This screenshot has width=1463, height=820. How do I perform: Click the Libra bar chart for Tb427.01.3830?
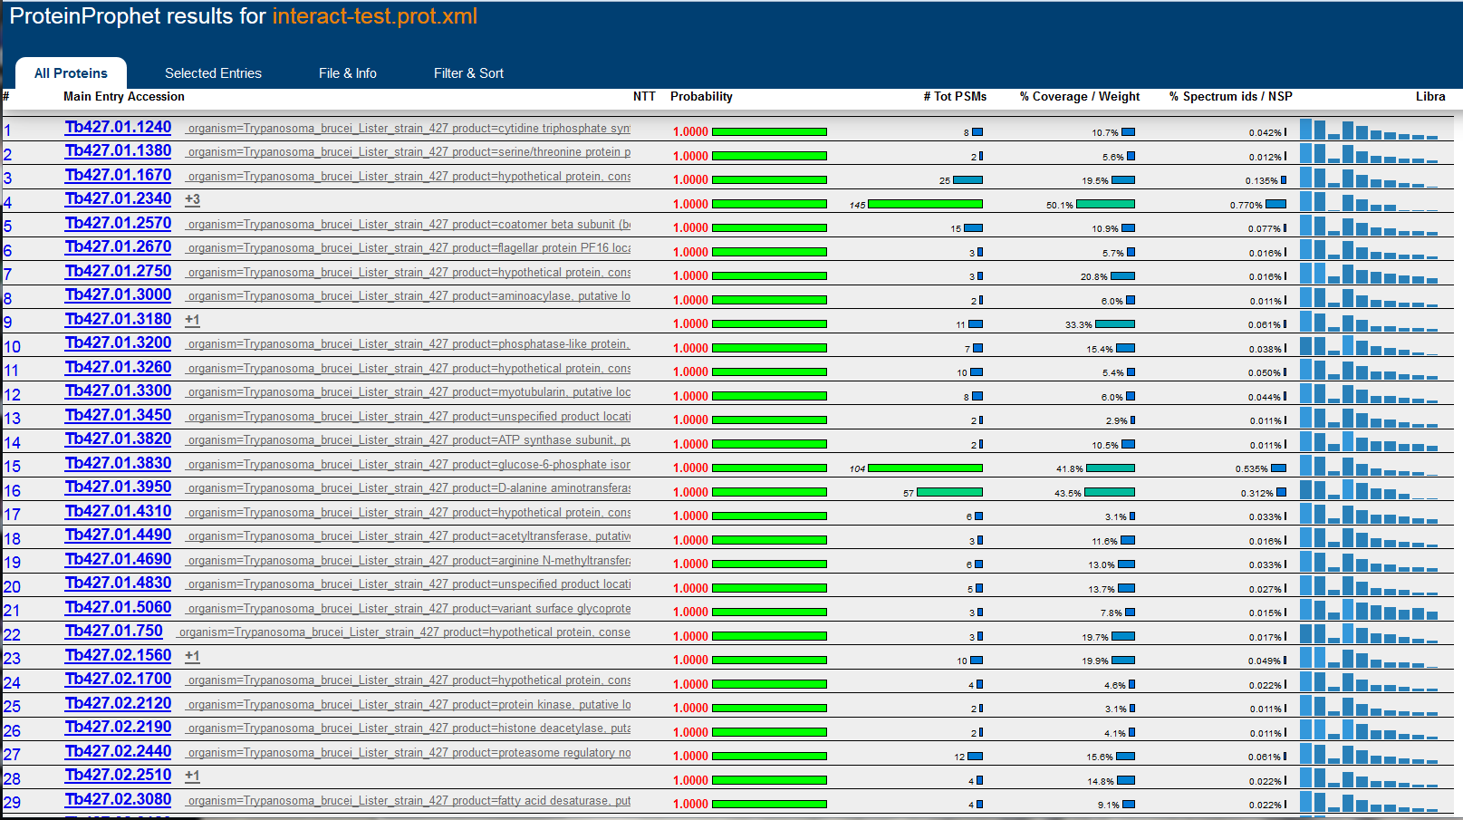[1369, 466]
